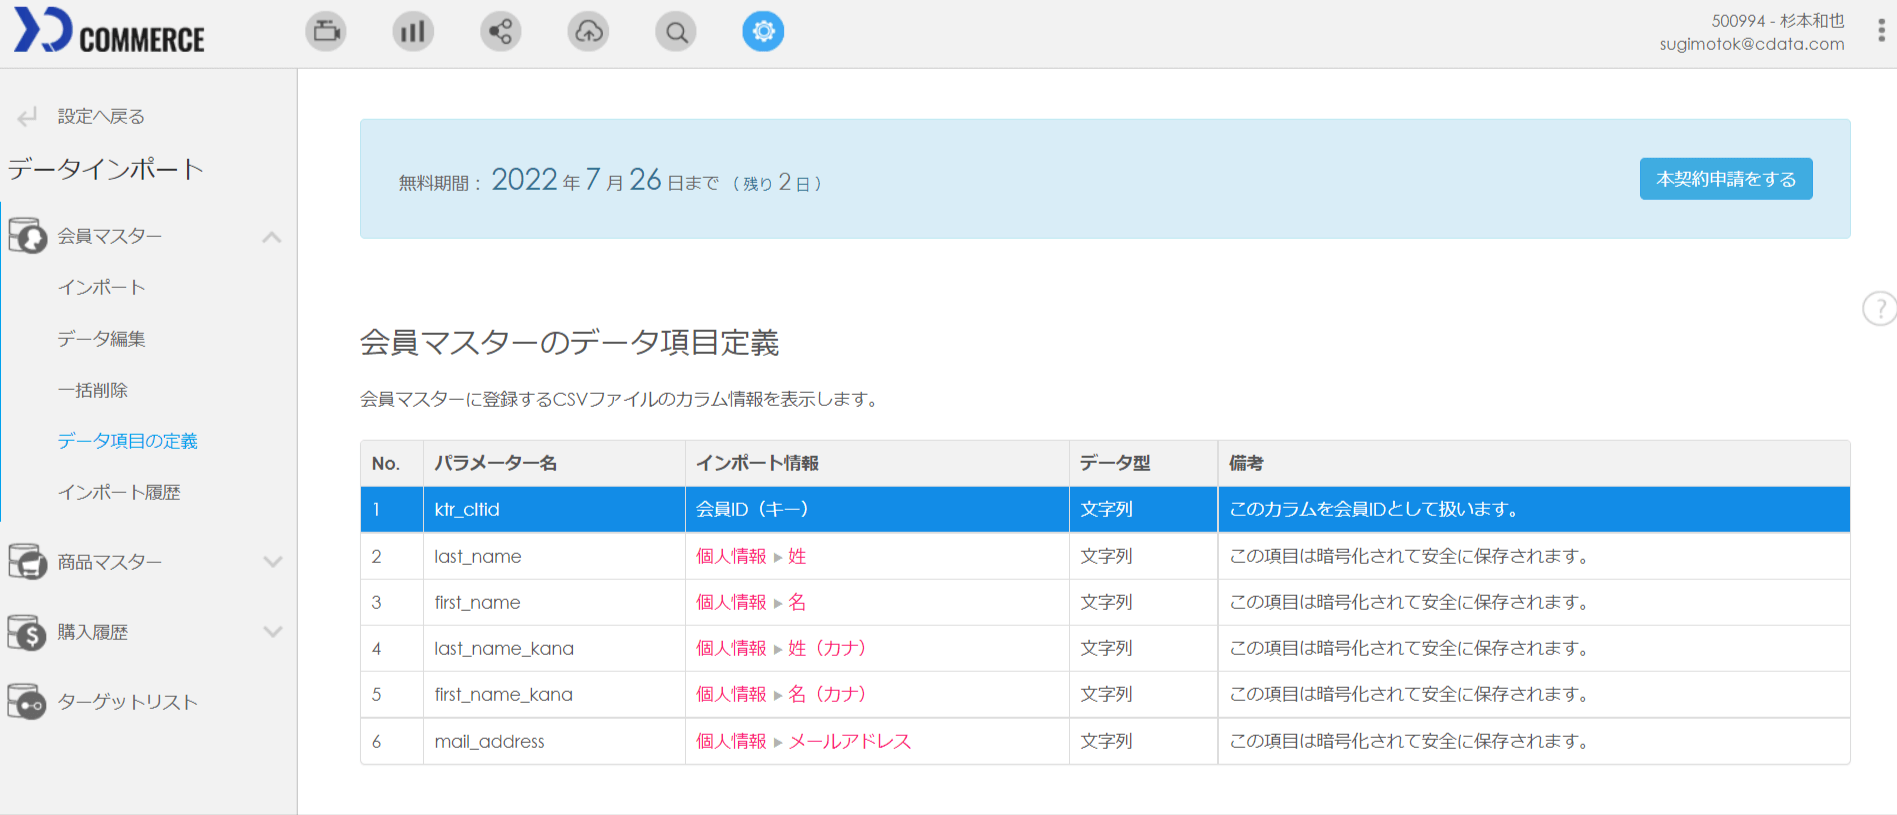Expand the 購入履歴 section chevron
This screenshot has height=815, width=1897.
[272, 632]
